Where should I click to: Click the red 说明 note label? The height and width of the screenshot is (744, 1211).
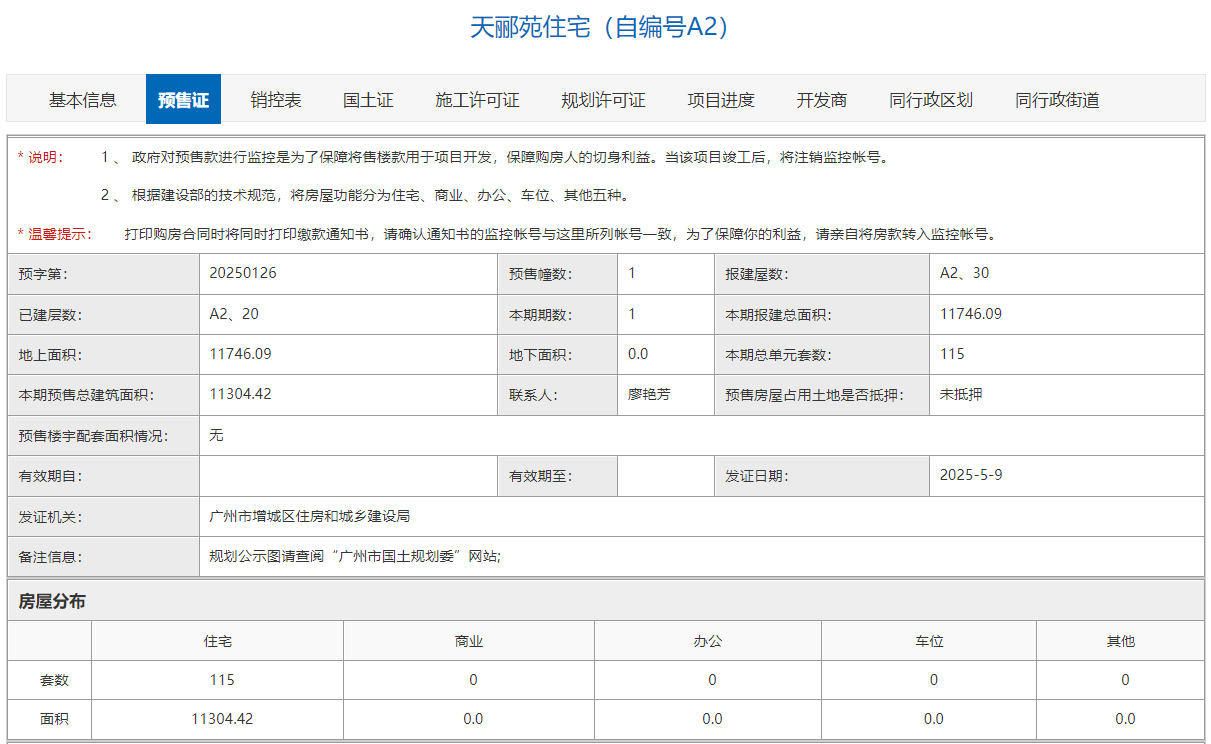pos(41,157)
